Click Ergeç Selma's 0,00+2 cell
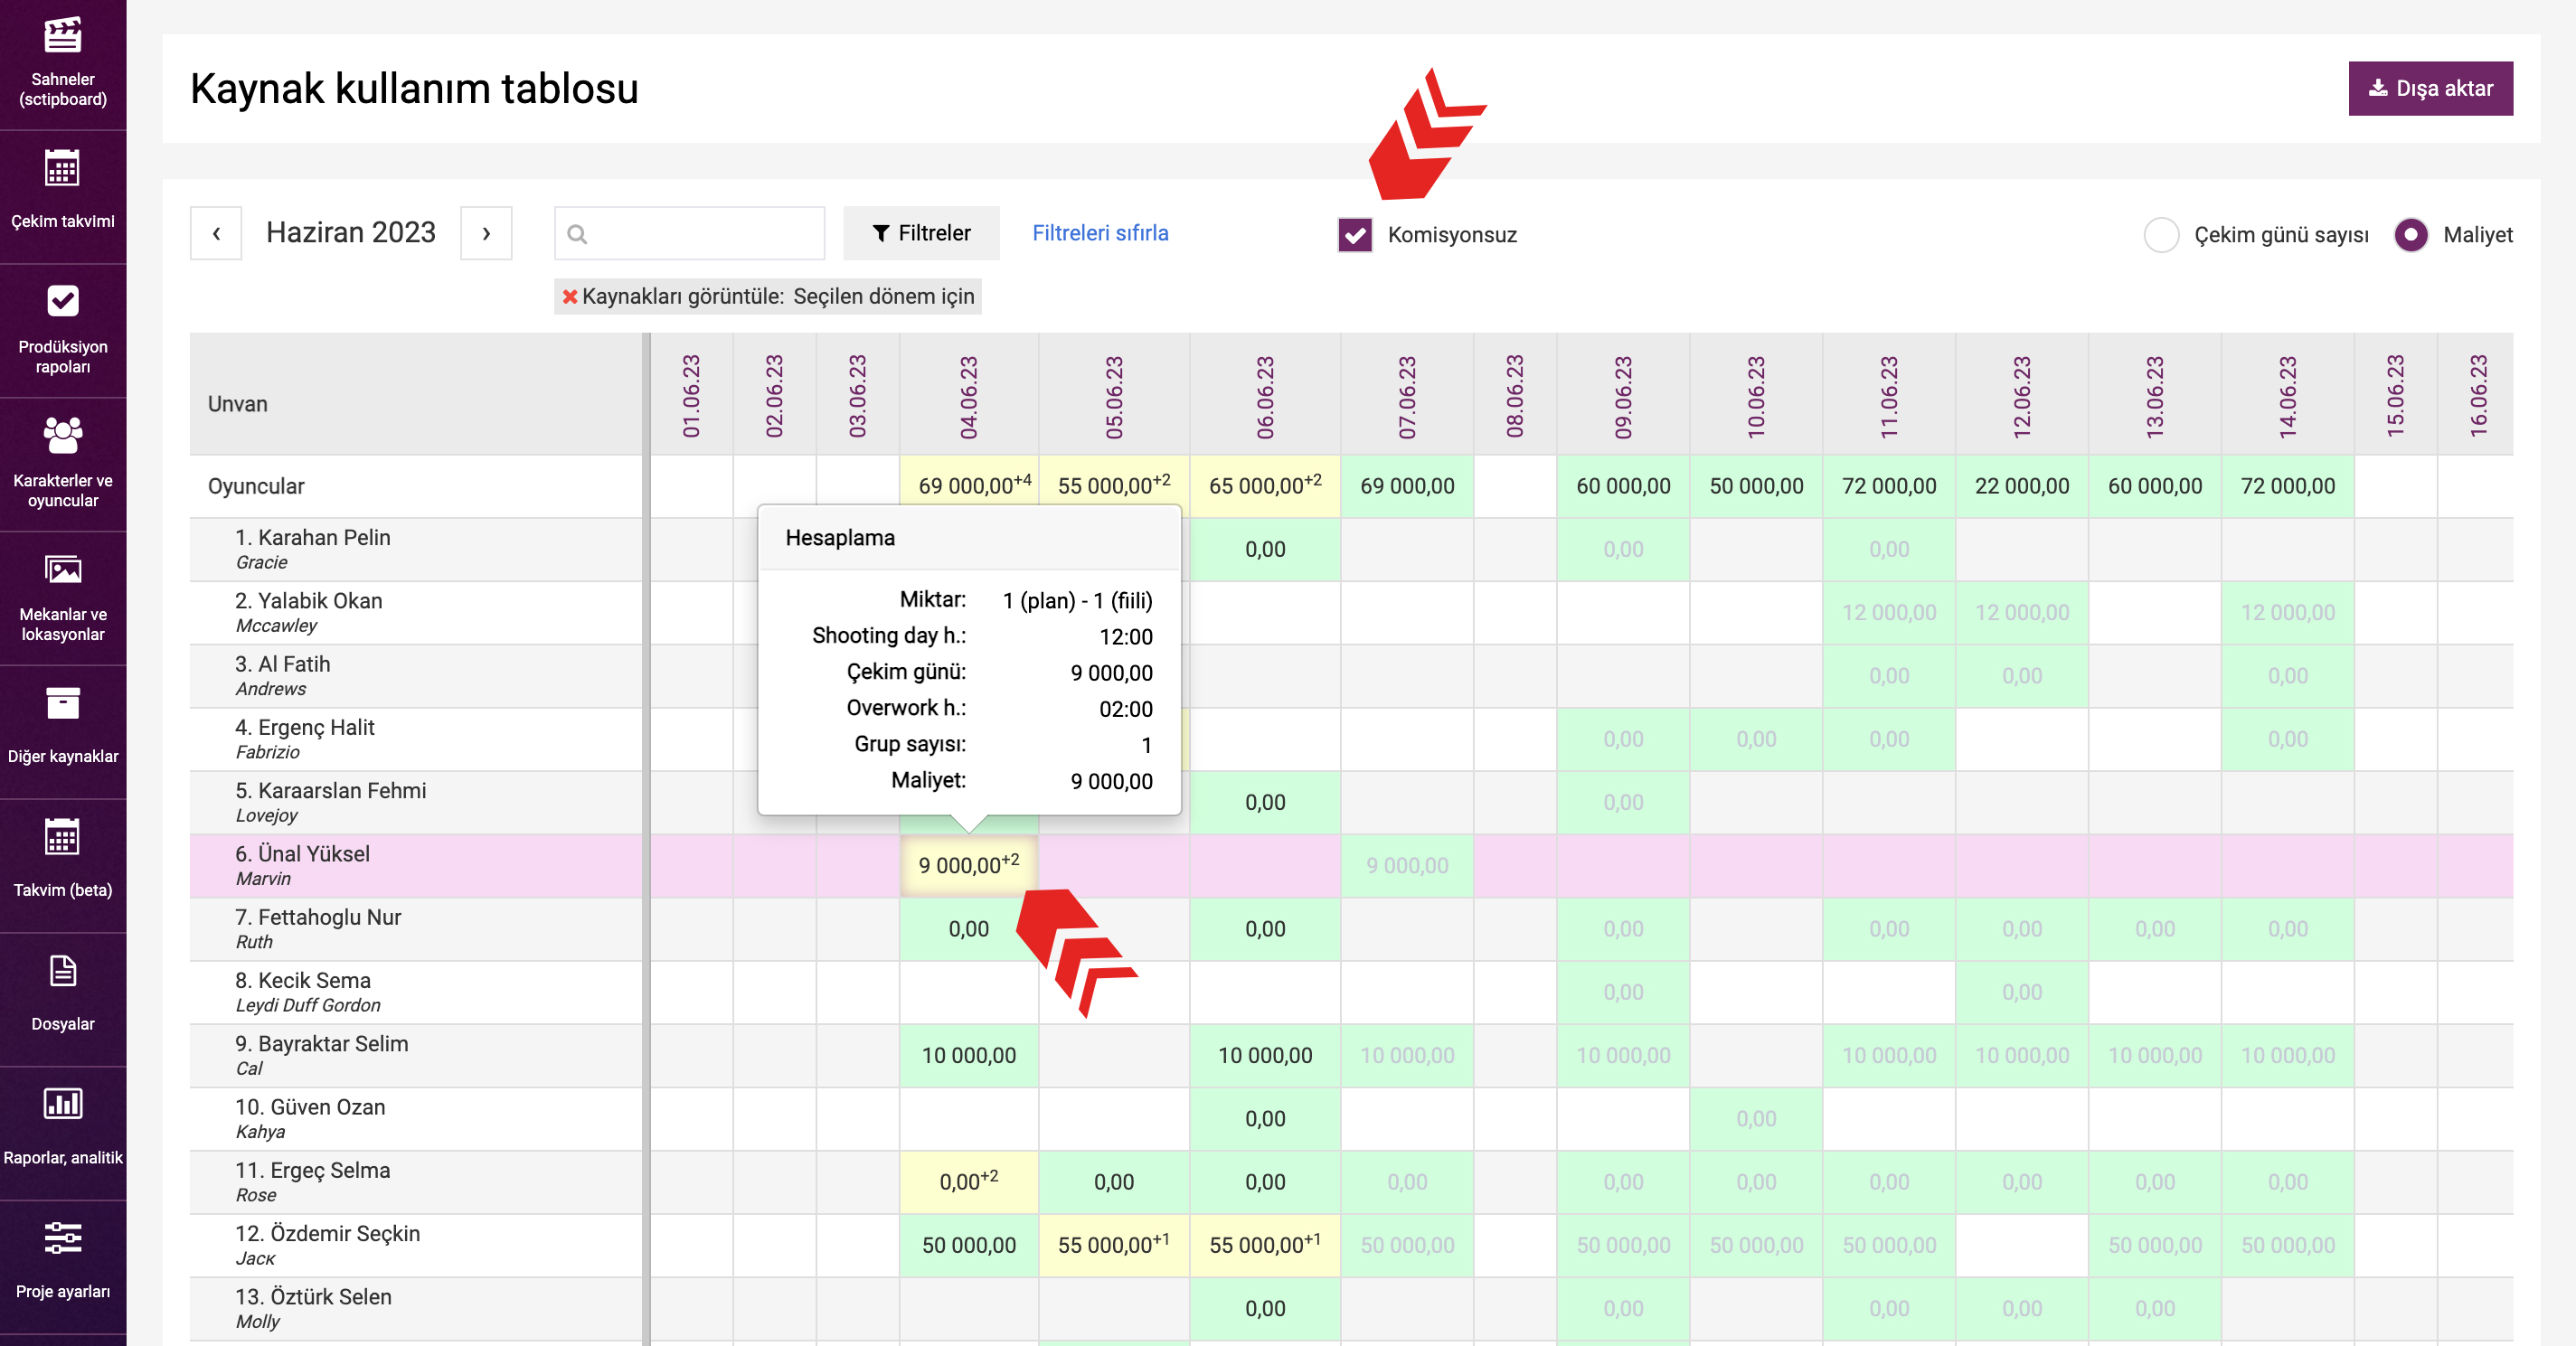 pos(968,1181)
